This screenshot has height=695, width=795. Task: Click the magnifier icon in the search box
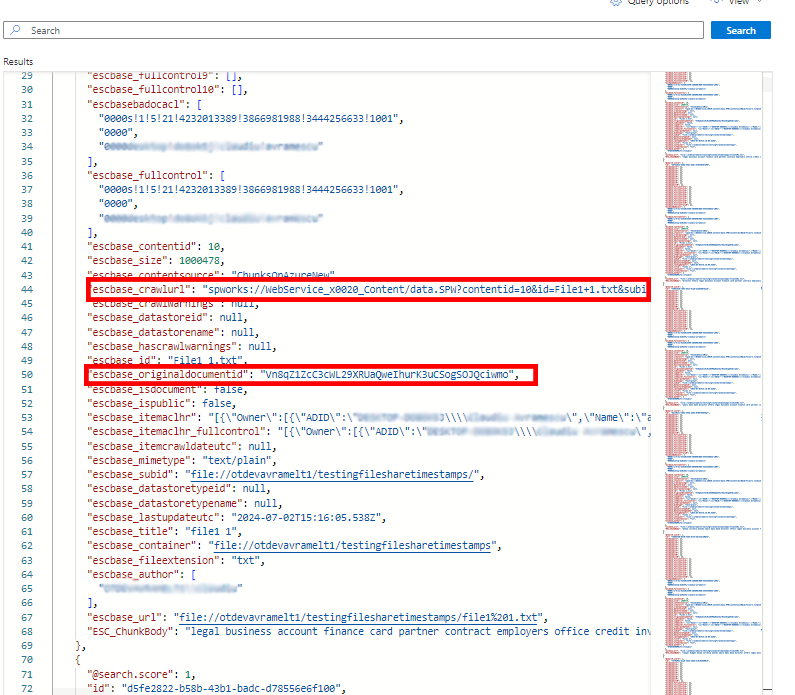(17, 31)
